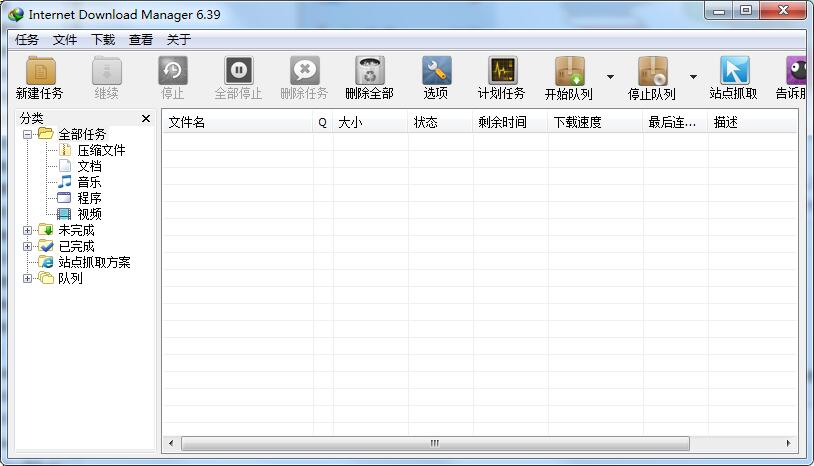Viewport: 814px width, 466px height.
Task: Click the 停止队列 (stop queue) icon
Action: [653, 71]
